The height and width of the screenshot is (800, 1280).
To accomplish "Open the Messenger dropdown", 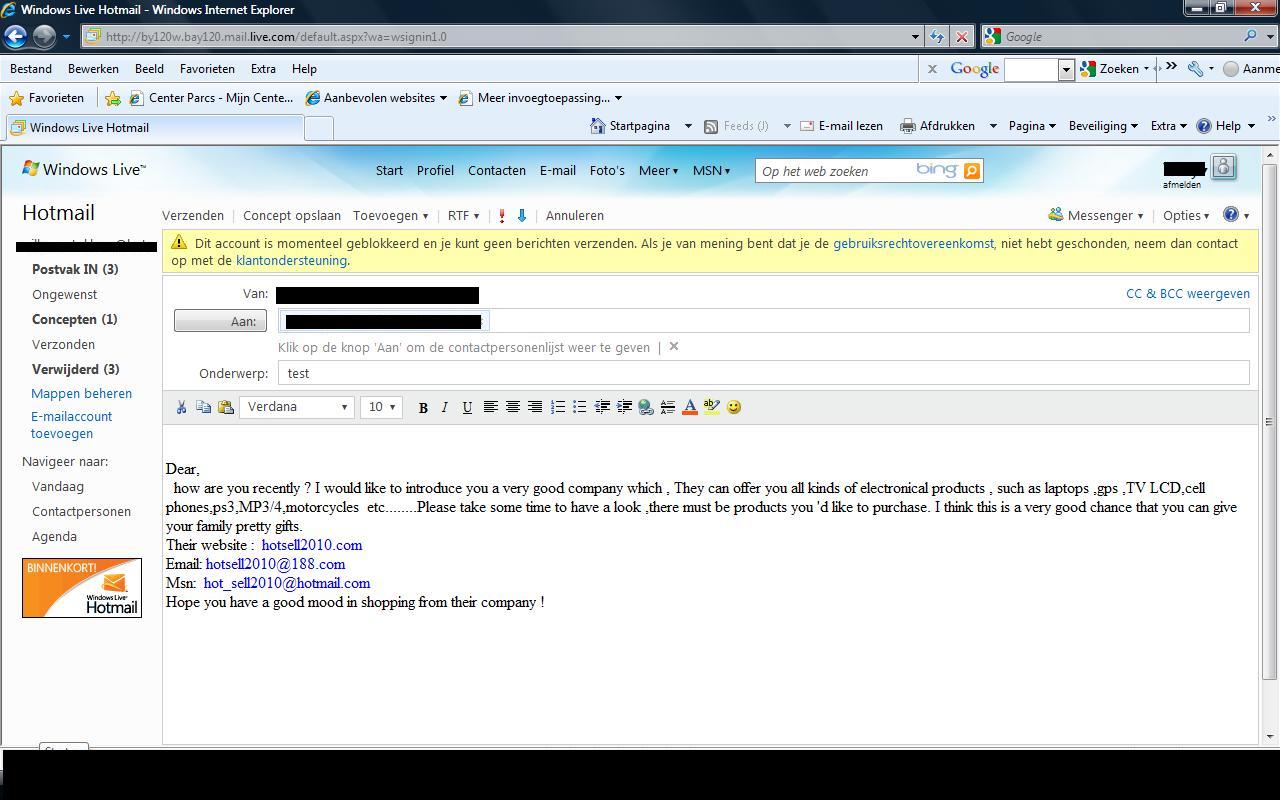I will point(1095,215).
